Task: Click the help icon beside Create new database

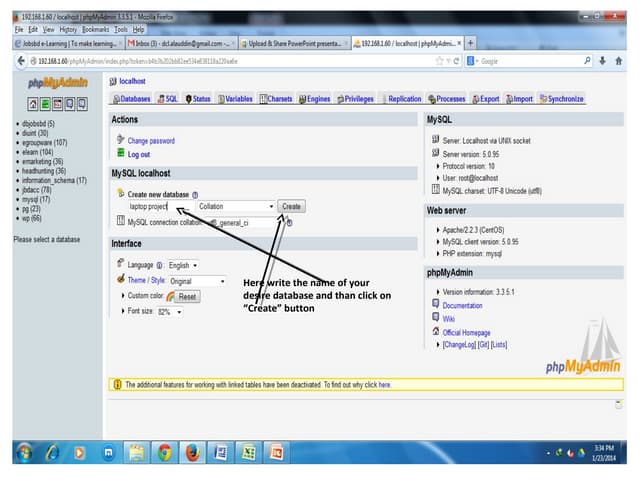Action: [195, 194]
